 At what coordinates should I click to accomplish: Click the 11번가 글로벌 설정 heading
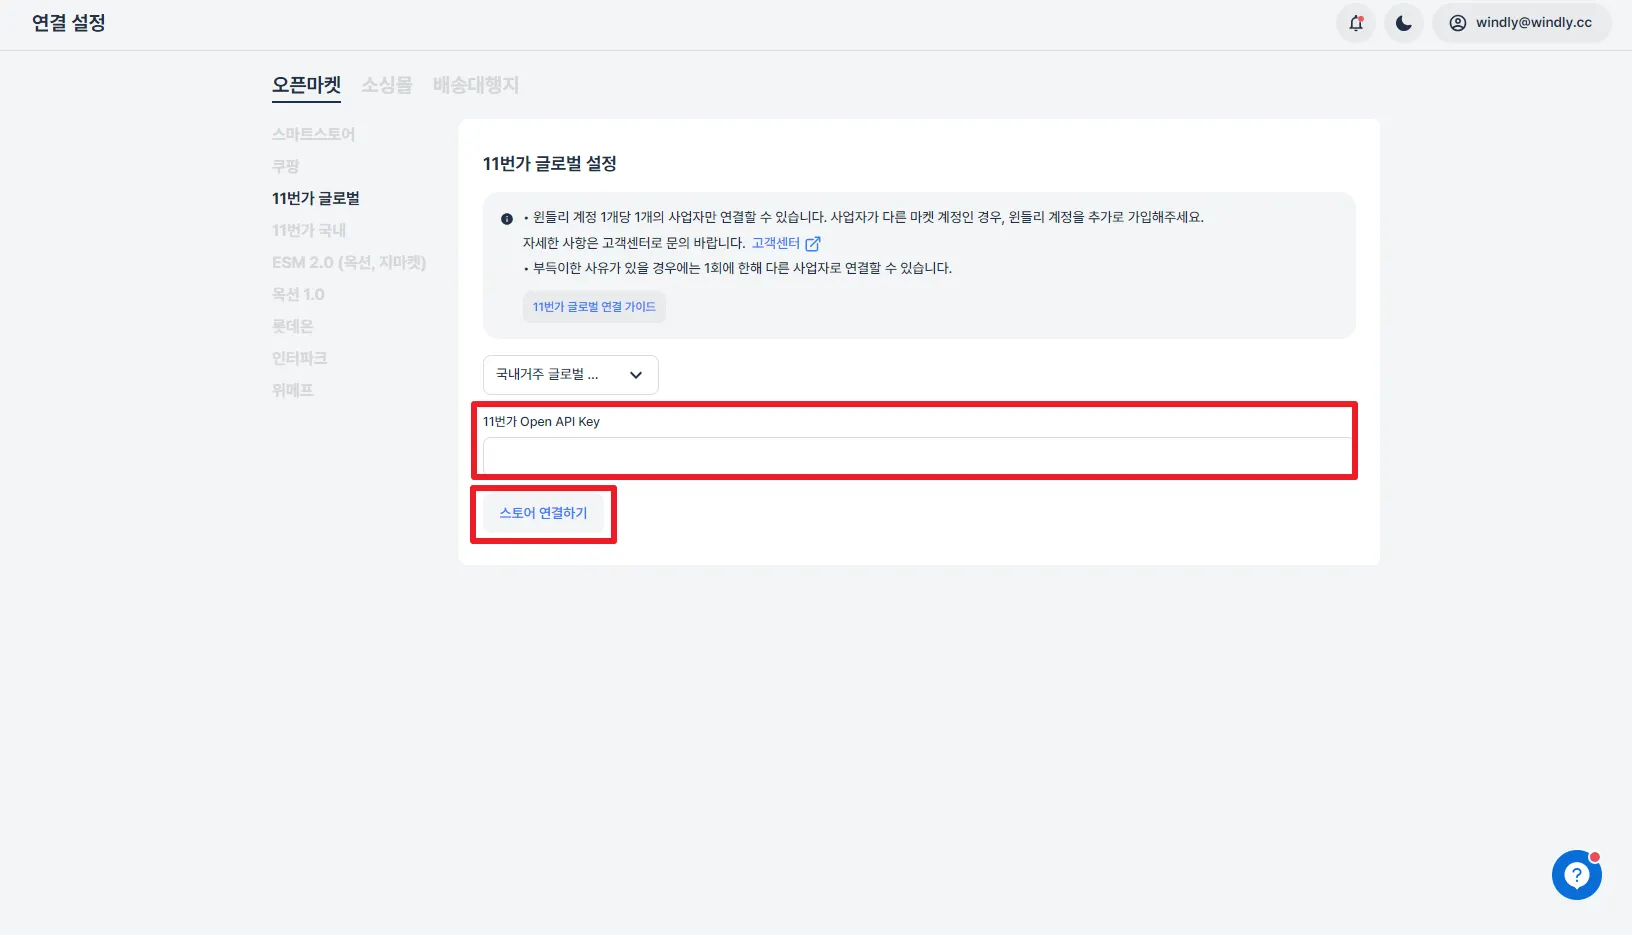pyautogui.click(x=549, y=164)
